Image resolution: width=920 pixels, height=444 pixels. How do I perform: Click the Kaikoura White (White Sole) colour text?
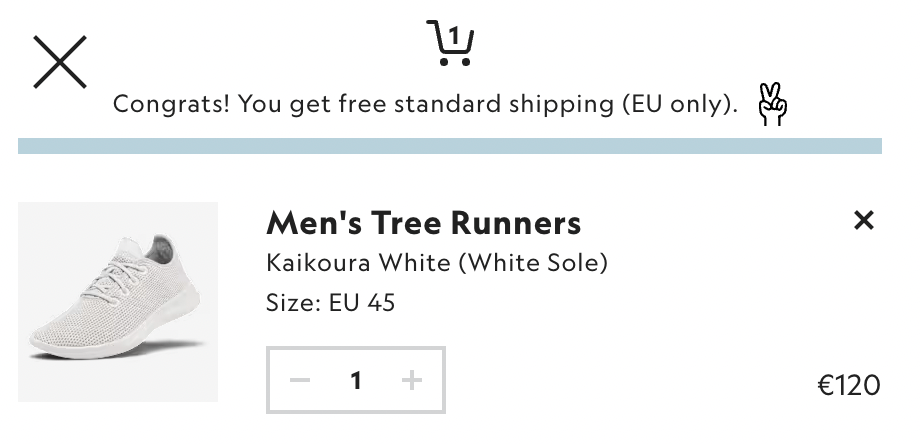pos(437,263)
